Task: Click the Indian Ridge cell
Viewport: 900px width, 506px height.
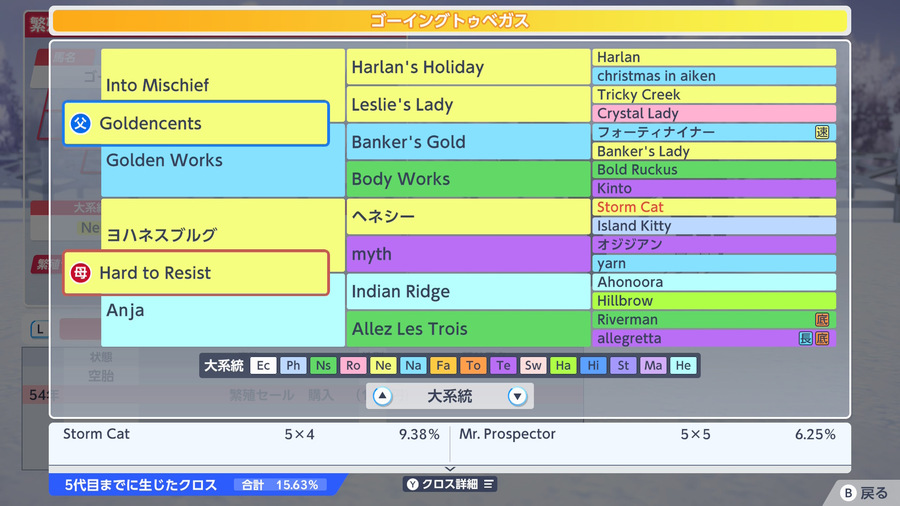Action: [468, 291]
